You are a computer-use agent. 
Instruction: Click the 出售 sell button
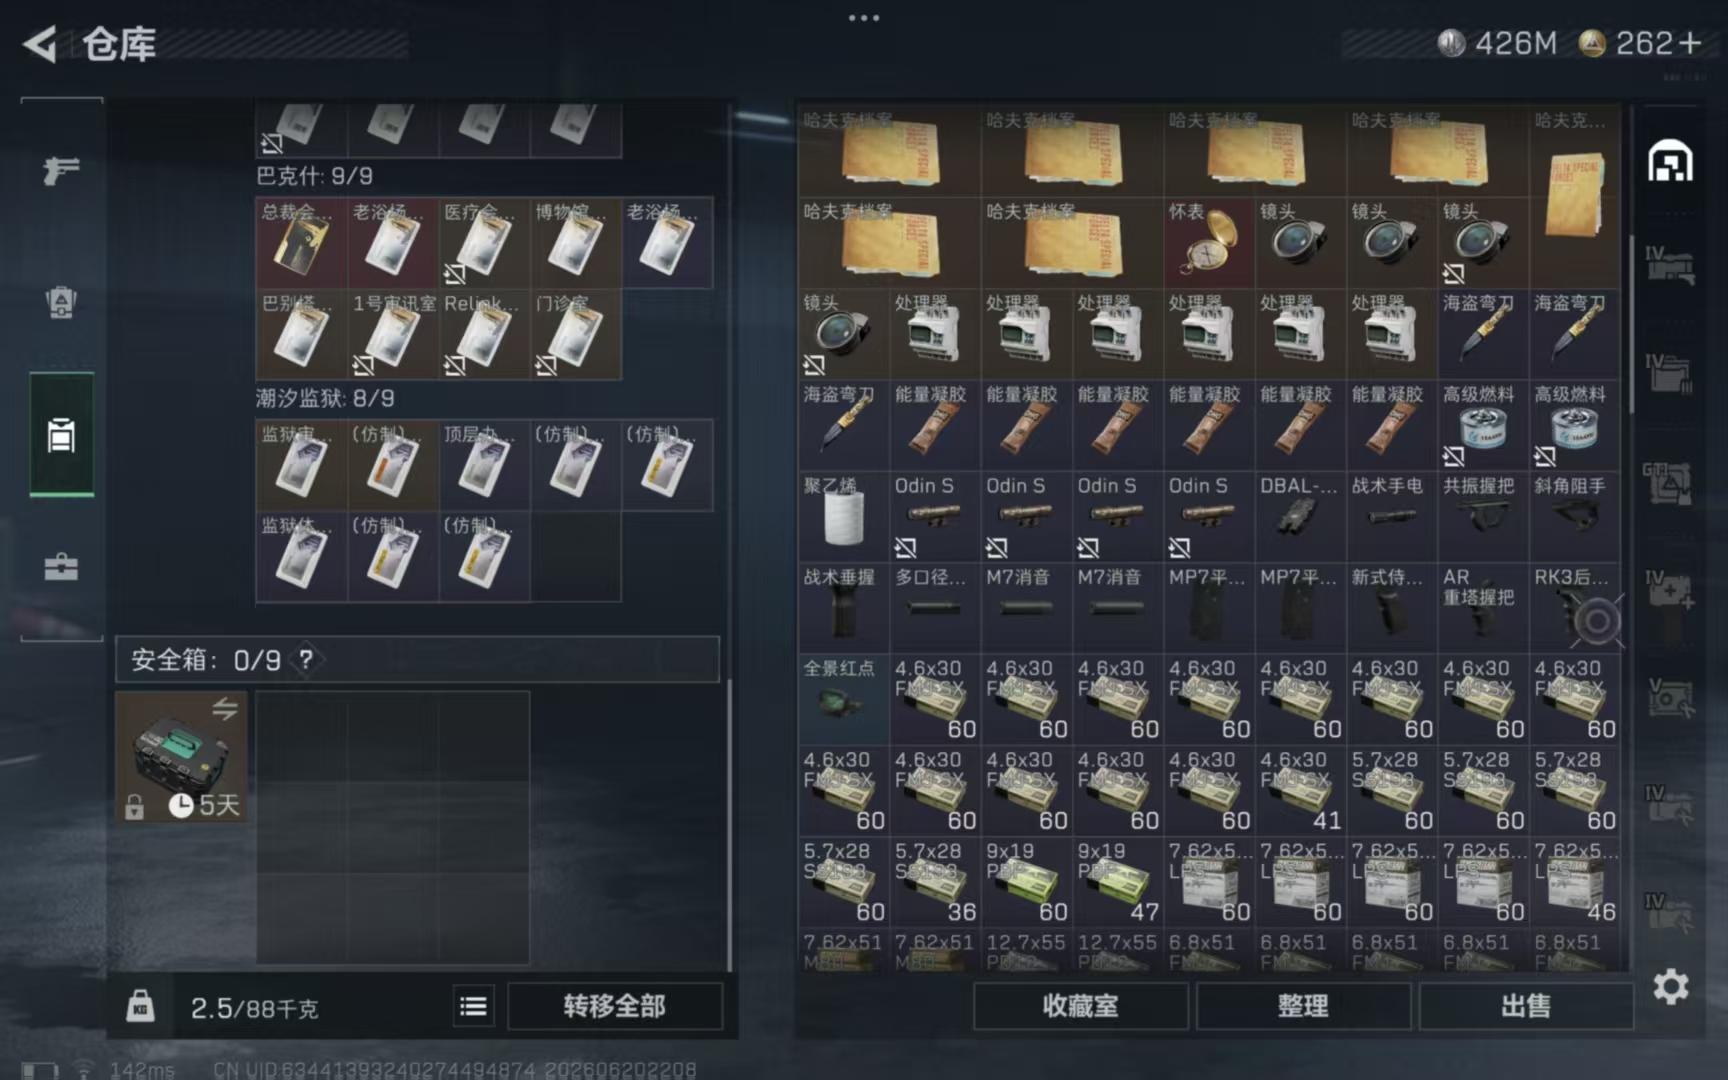point(1526,1006)
